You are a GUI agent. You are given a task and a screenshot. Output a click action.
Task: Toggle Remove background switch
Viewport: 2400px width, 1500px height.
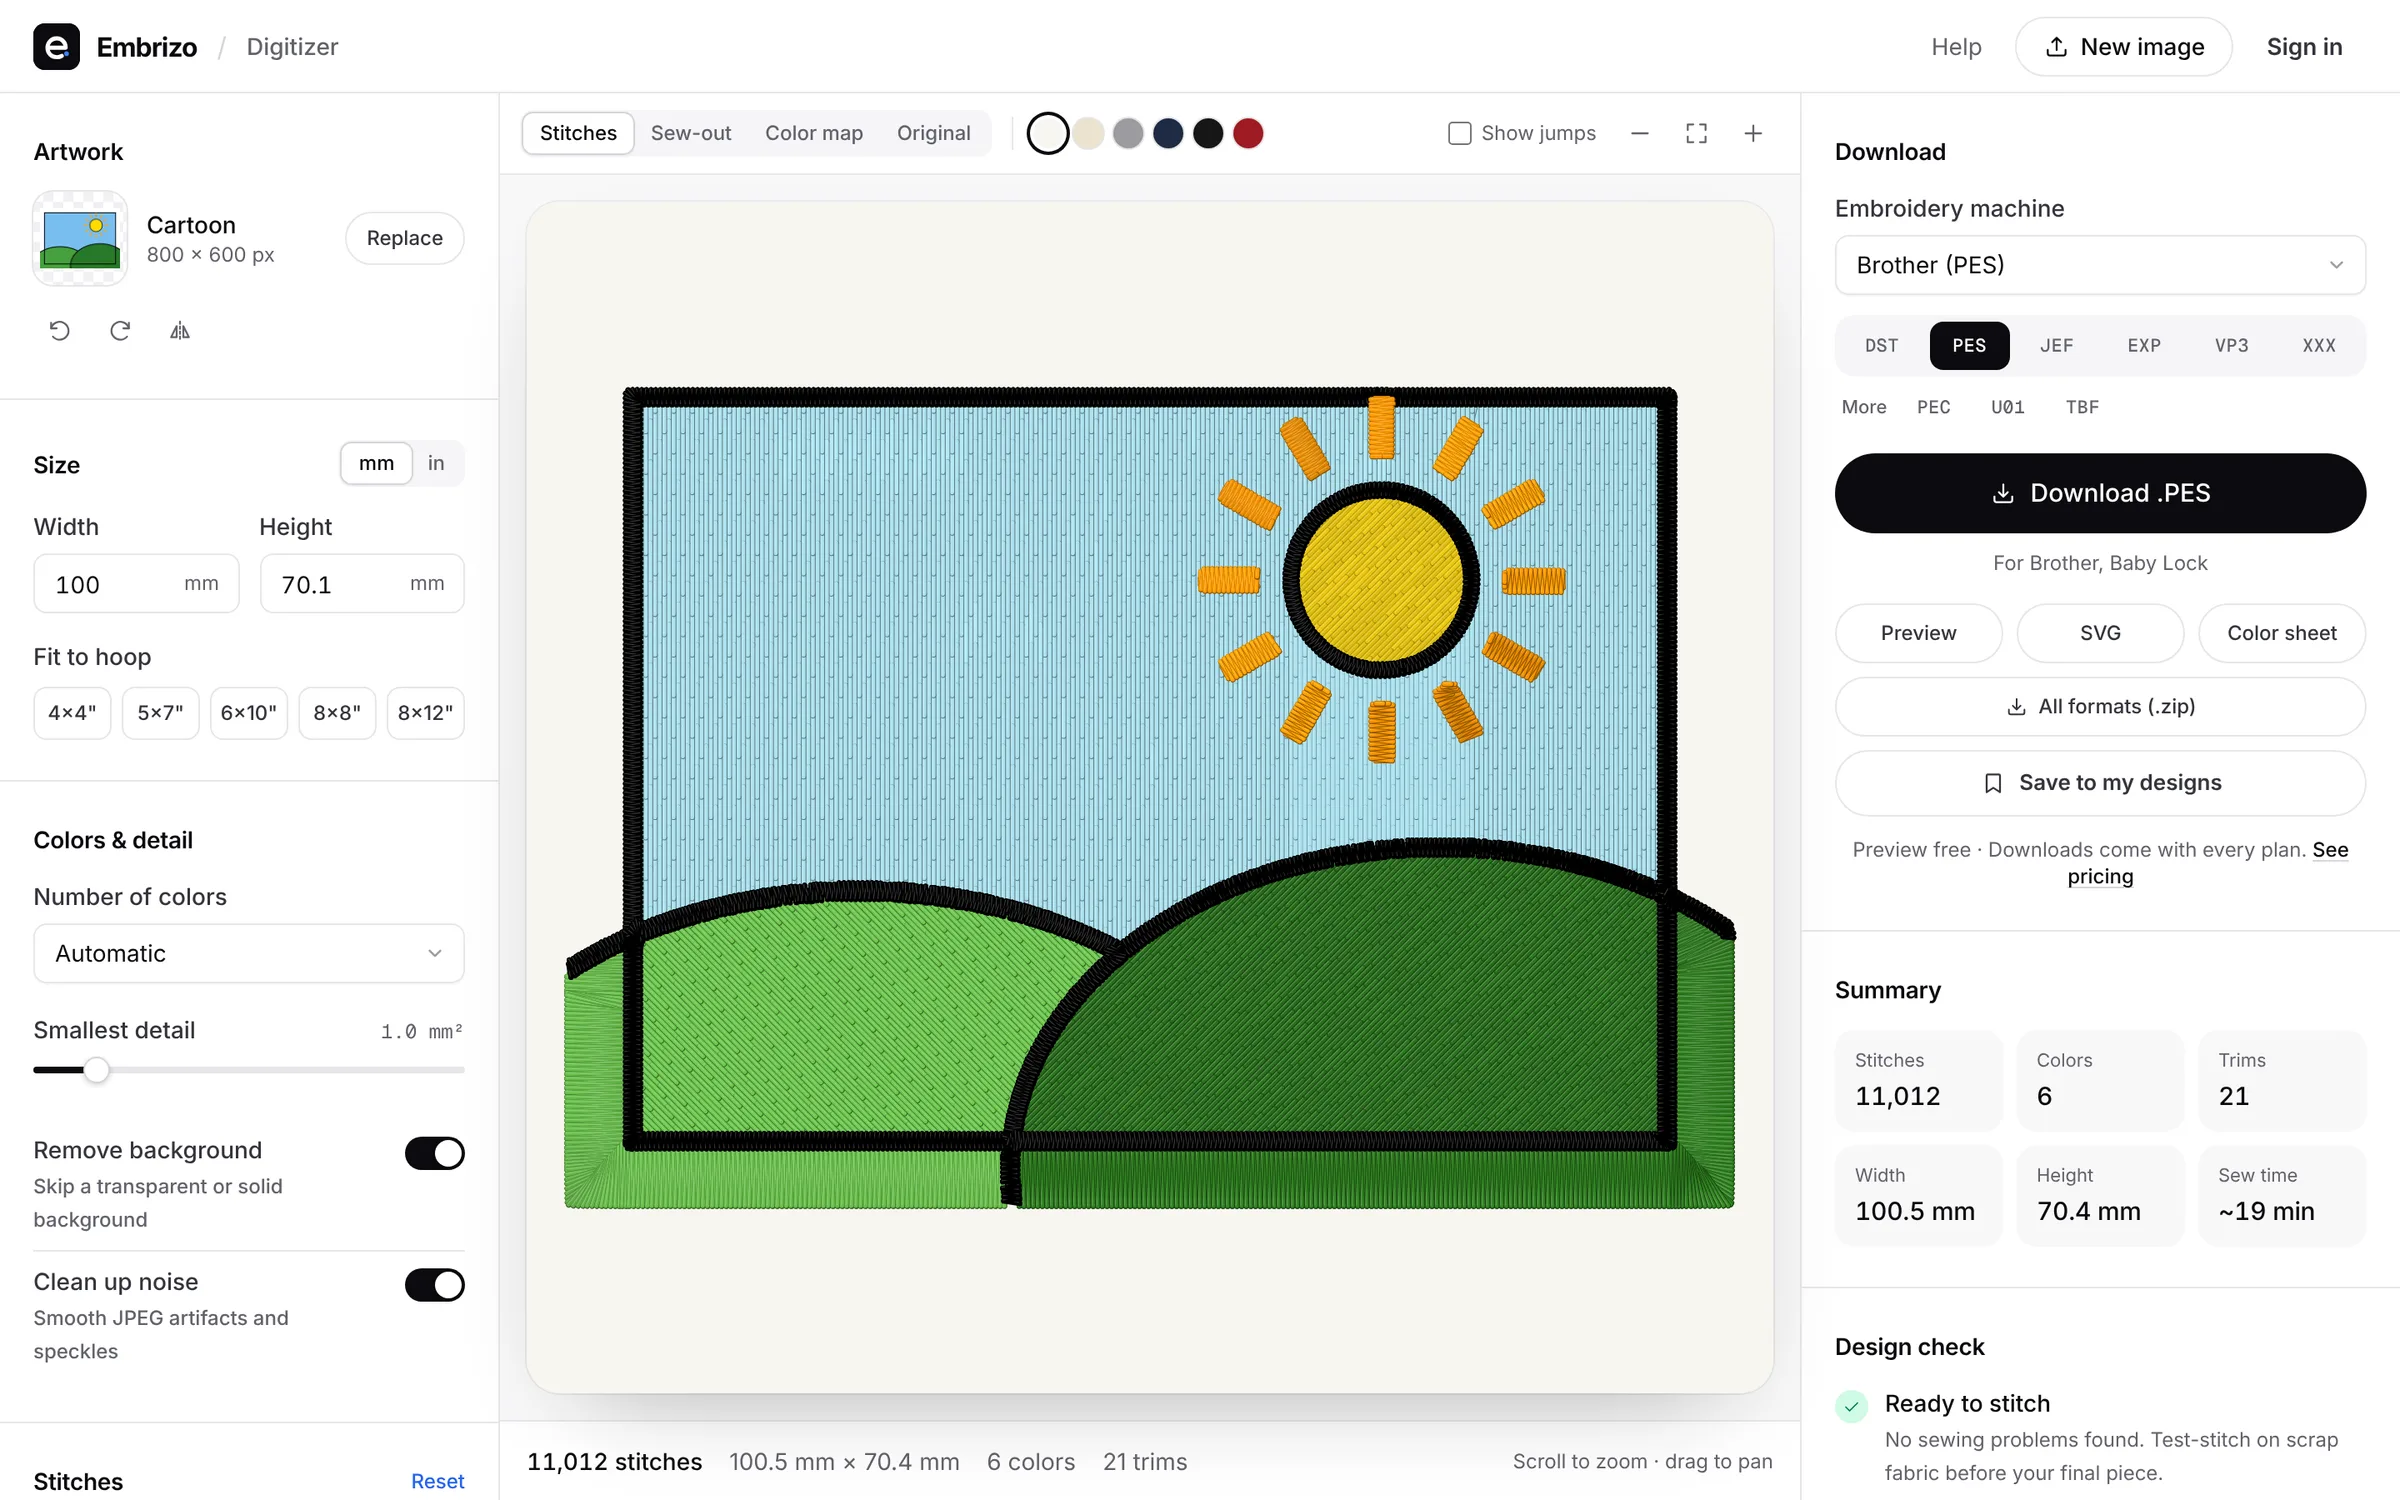[x=434, y=1153]
